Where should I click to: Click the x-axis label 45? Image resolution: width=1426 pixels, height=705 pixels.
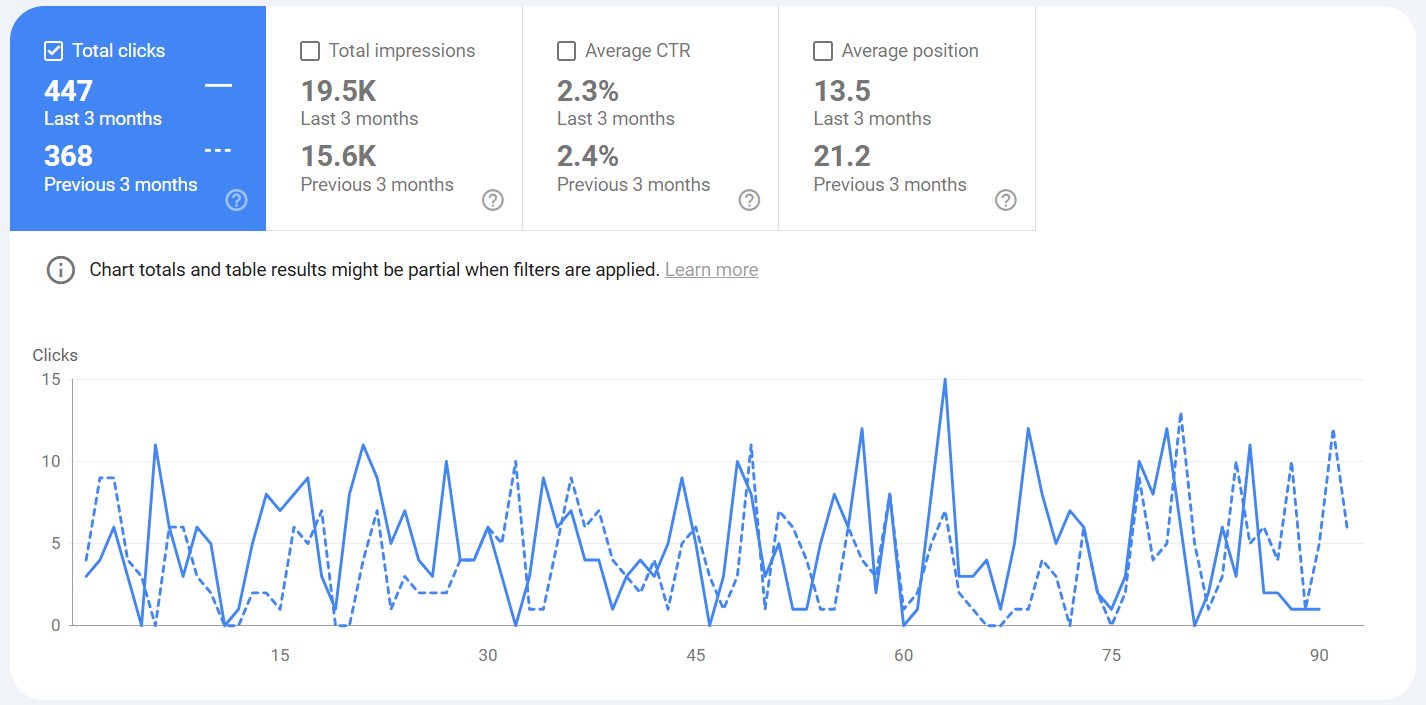696,655
